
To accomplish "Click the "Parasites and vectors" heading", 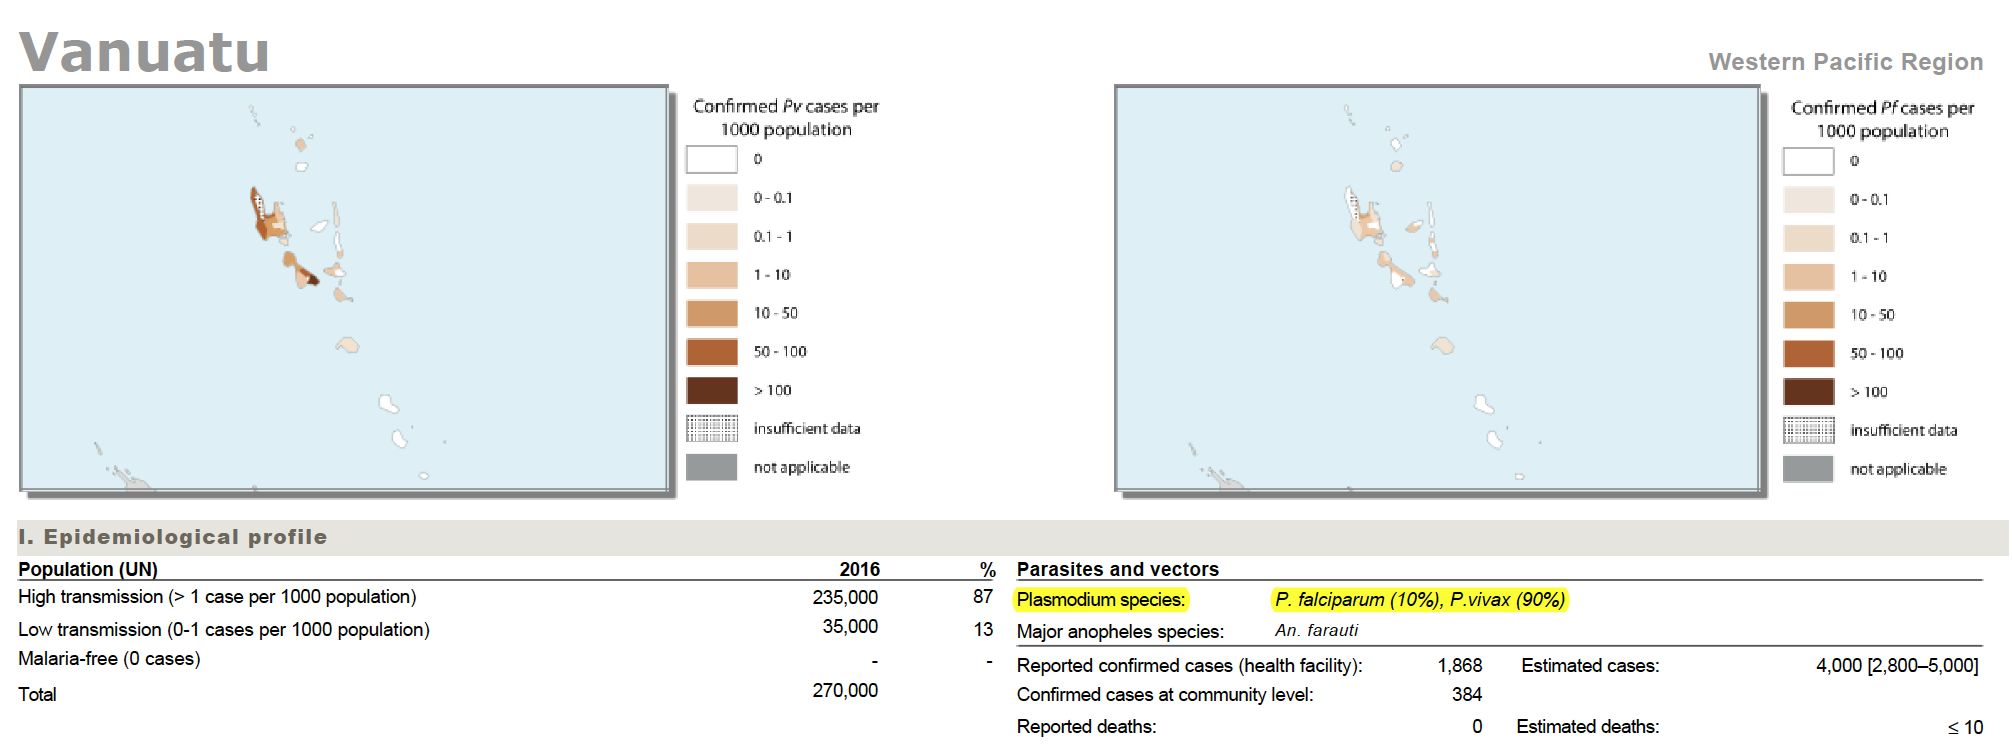I will click(x=1117, y=569).
